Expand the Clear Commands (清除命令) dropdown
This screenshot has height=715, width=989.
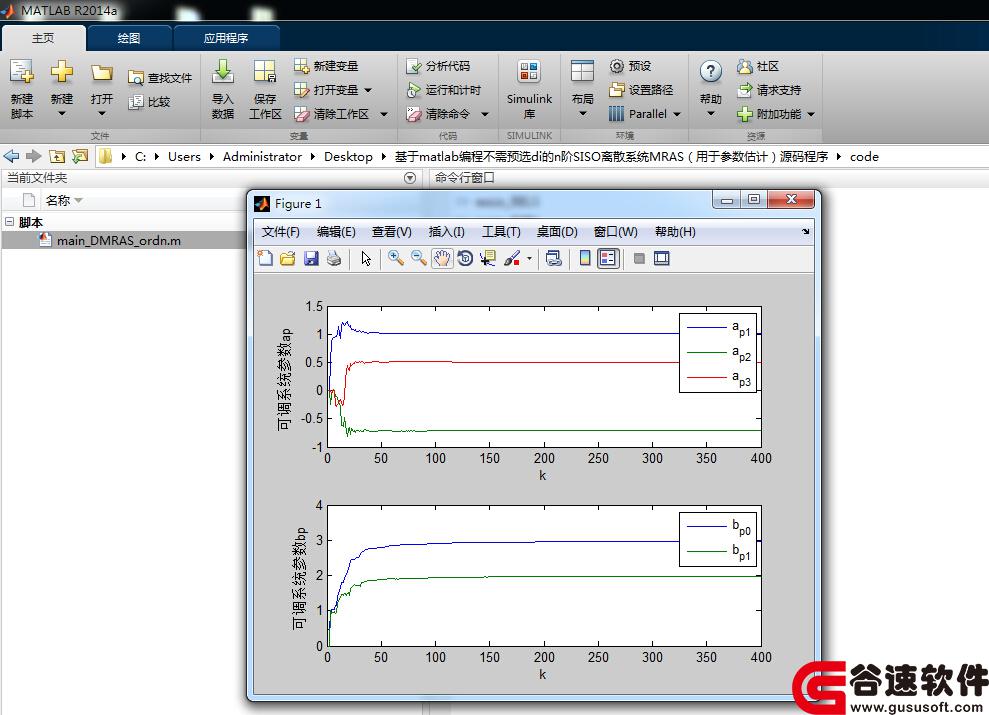click(485, 114)
